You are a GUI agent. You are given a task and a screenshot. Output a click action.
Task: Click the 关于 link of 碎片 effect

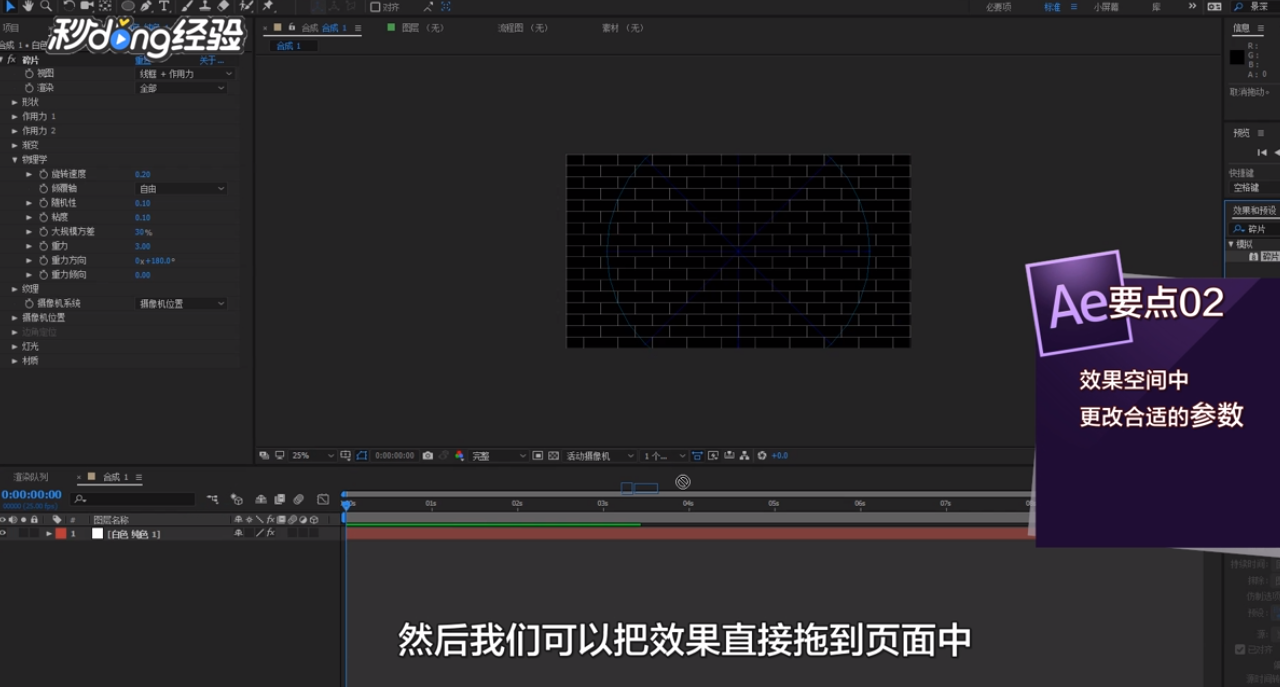click(211, 60)
